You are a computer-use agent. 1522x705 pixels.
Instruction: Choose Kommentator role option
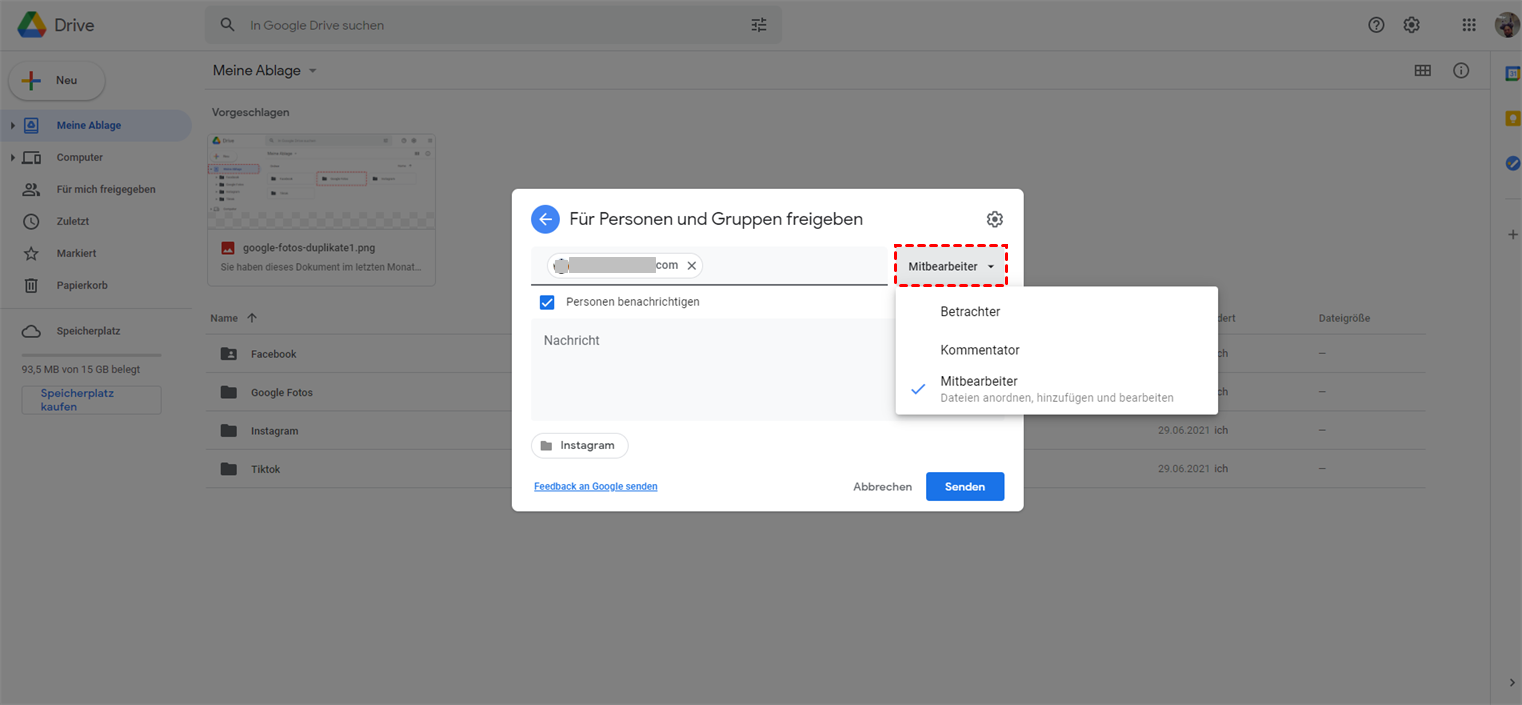[x=979, y=350]
